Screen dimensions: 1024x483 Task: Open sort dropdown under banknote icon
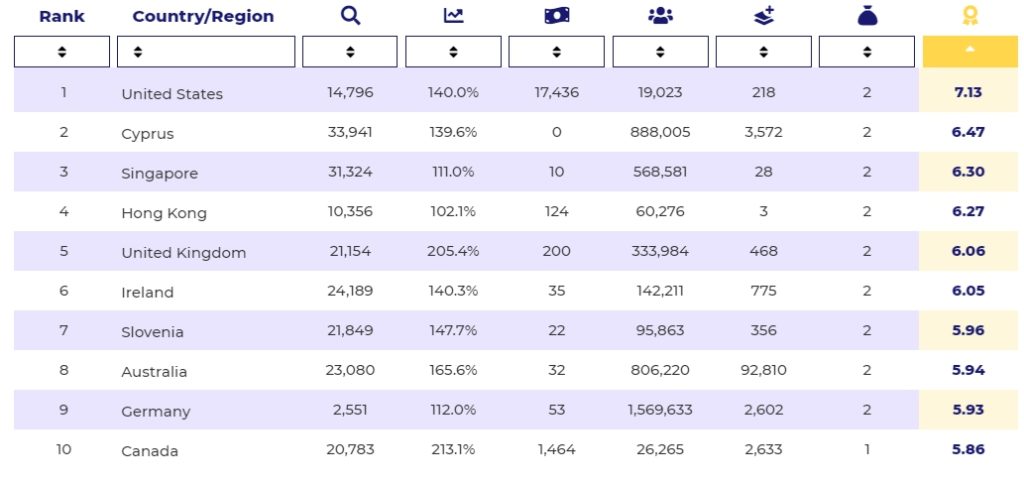[x=556, y=52]
